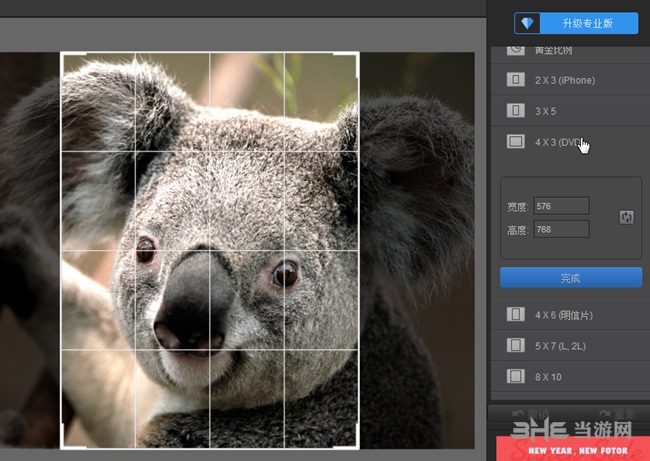Click the crop frame bottom-left corner handle
The image size is (650, 461).
pos(62,446)
